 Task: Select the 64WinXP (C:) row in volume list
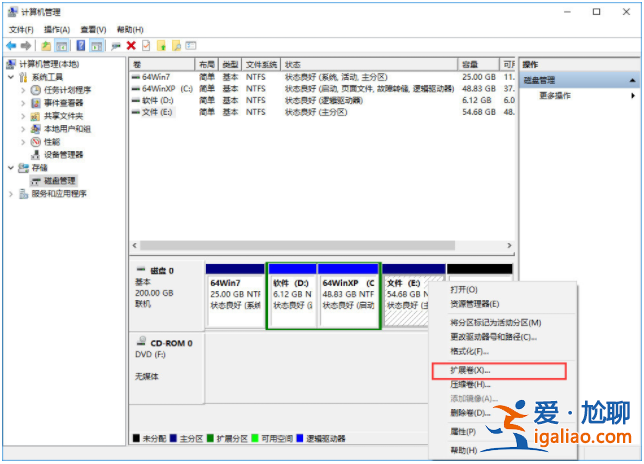322,89
